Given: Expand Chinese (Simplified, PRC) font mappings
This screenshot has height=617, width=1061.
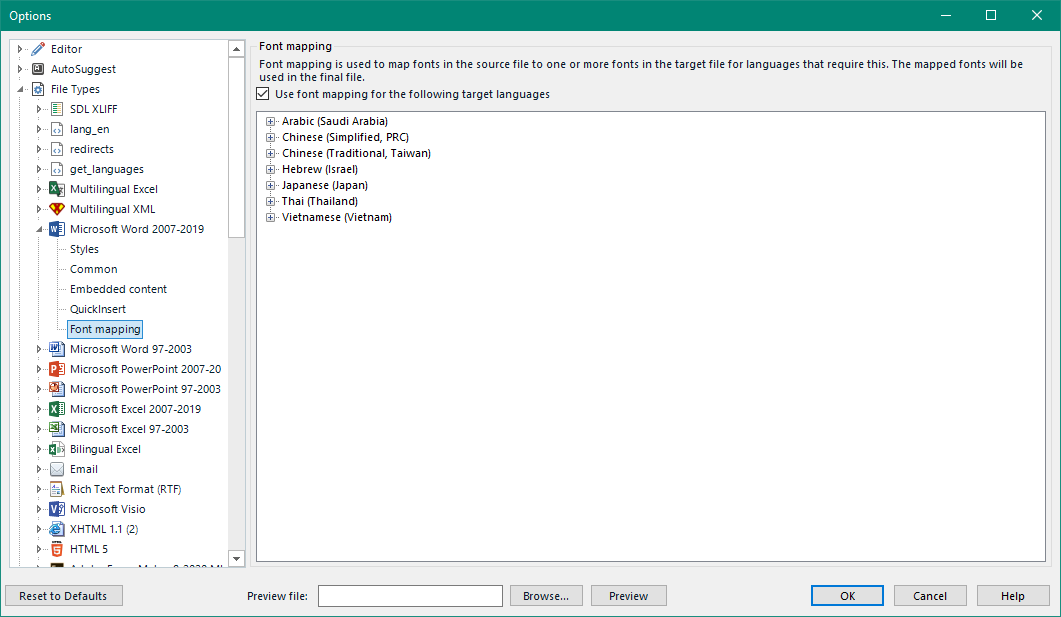Looking at the screenshot, I should click(271, 137).
